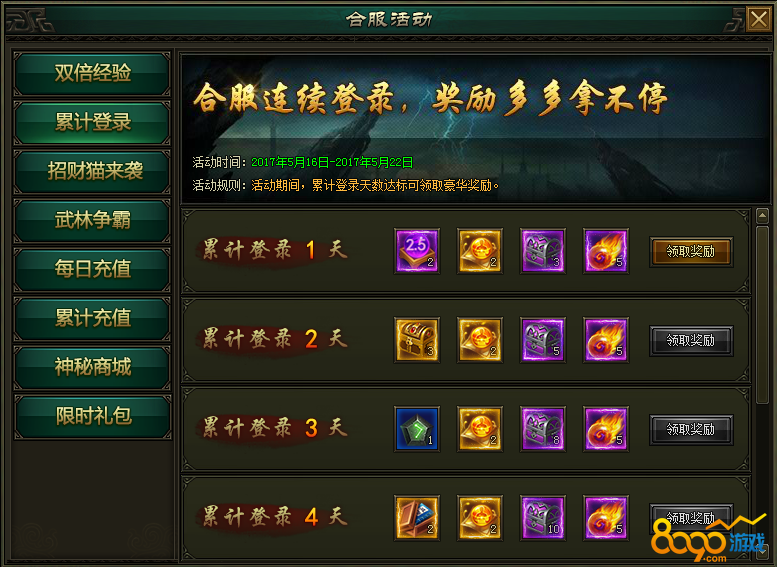The height and width of the screenshot is (567, 777).
Task: Click the green pentagon gem icon in day 3
Action: (x=417, y=429)
